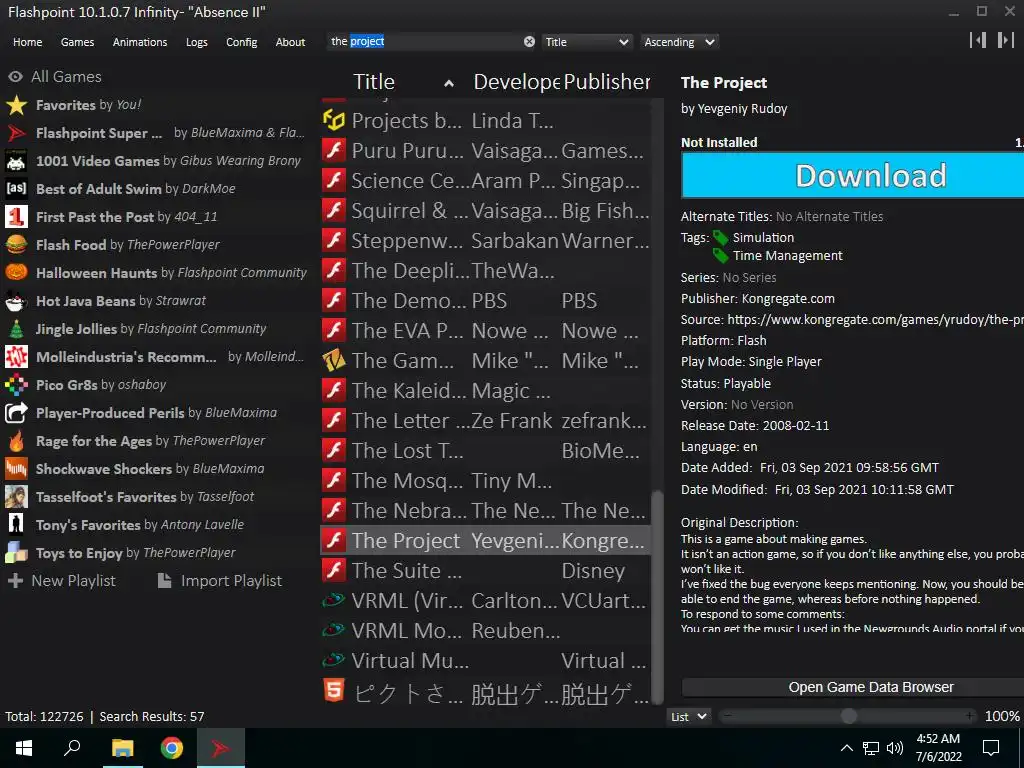Select the Flash Food burger icon

(16, 245)
